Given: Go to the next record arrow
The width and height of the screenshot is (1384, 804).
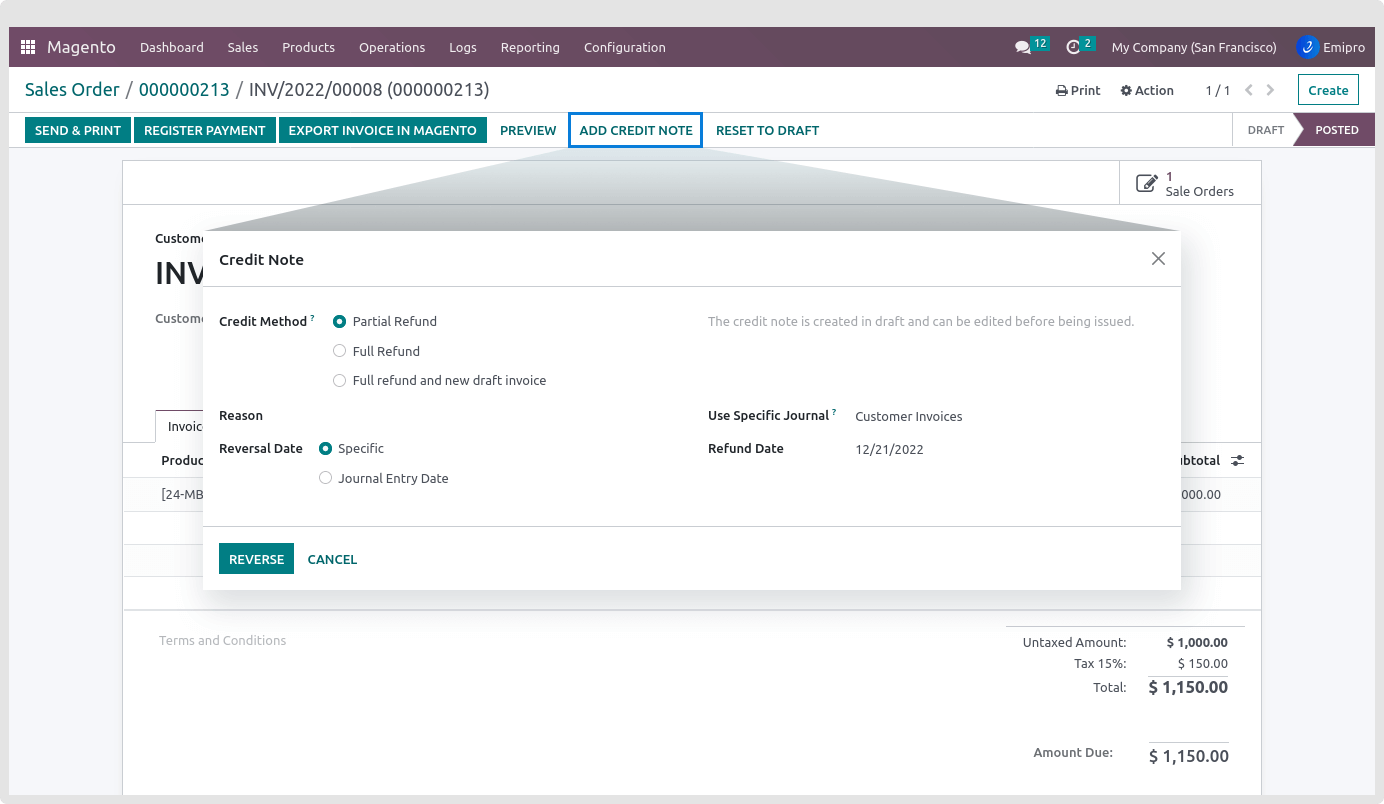Looking at the screenshot, I should tap(1270, 90).
